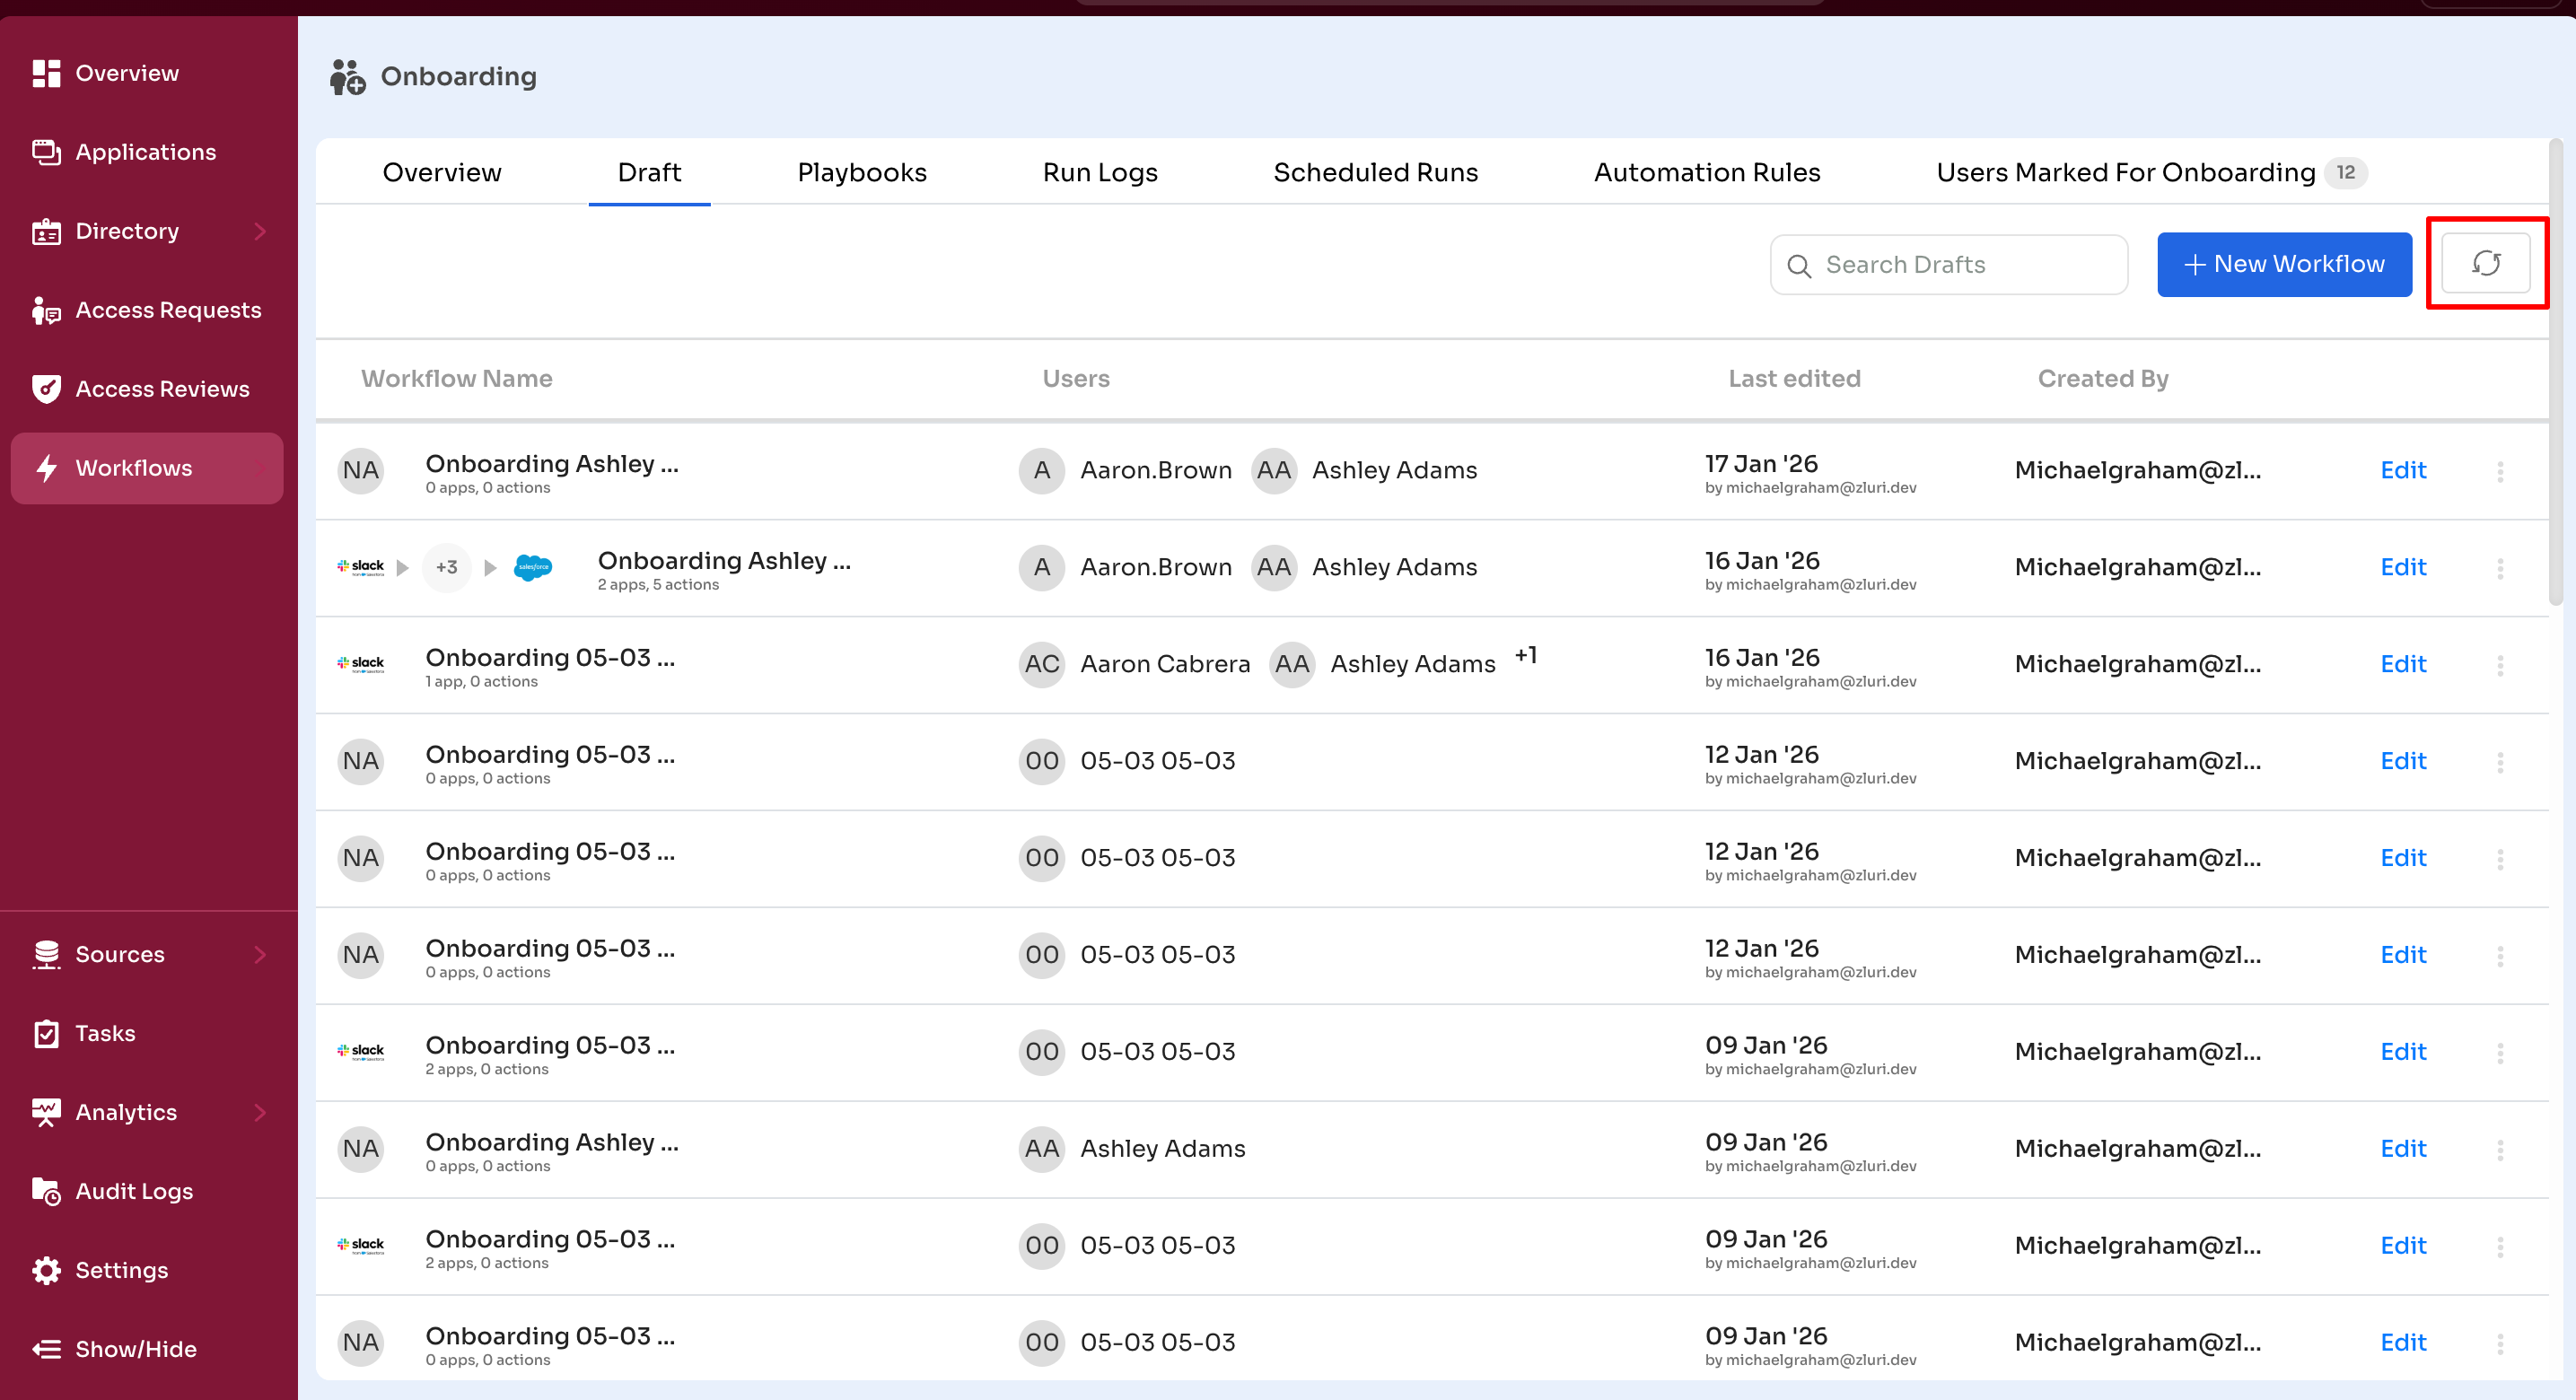The height and width of the screenshot is (1400, 2576).
Task: Click Salesforce app icon in second draft
Action: click(x=533, y=567)
